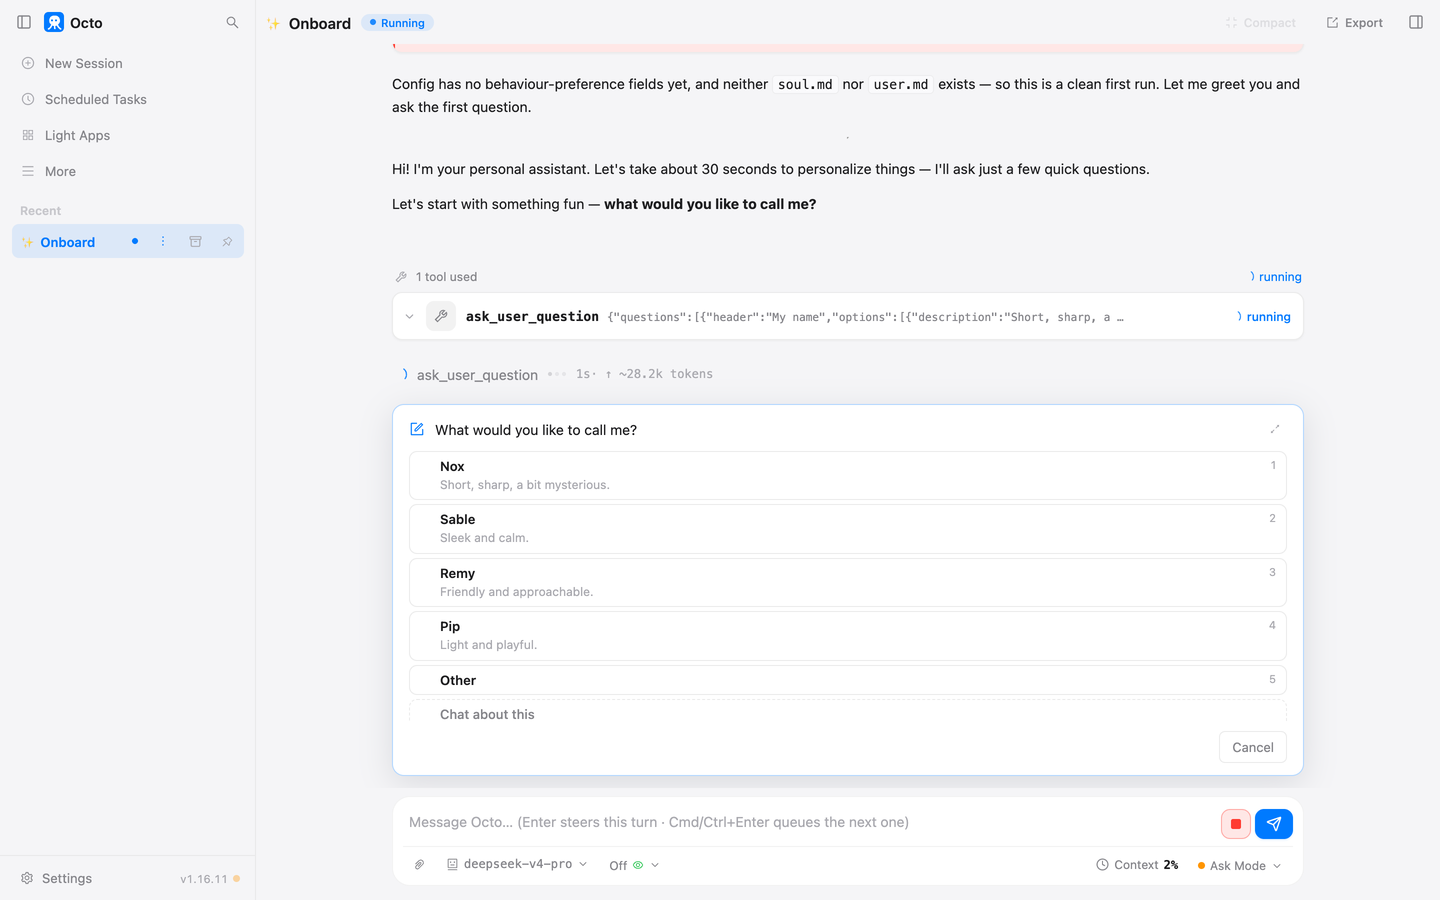
Task: Open Onboard session three-dot options
Action: point(163,241)
